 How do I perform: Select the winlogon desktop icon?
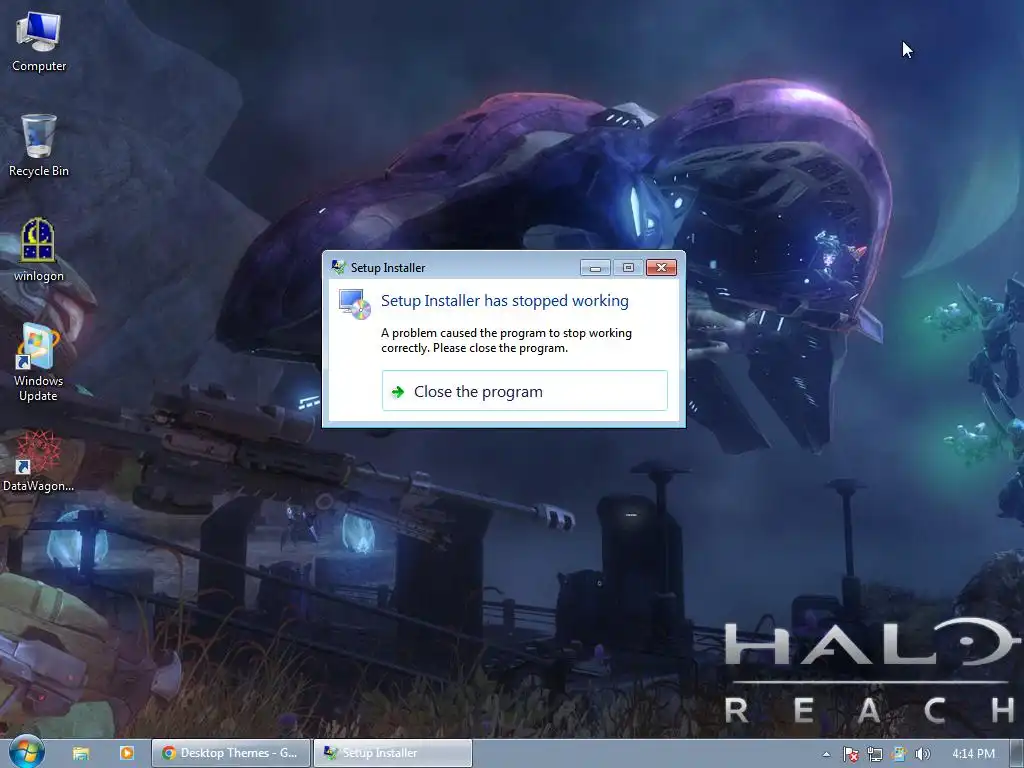39,250
